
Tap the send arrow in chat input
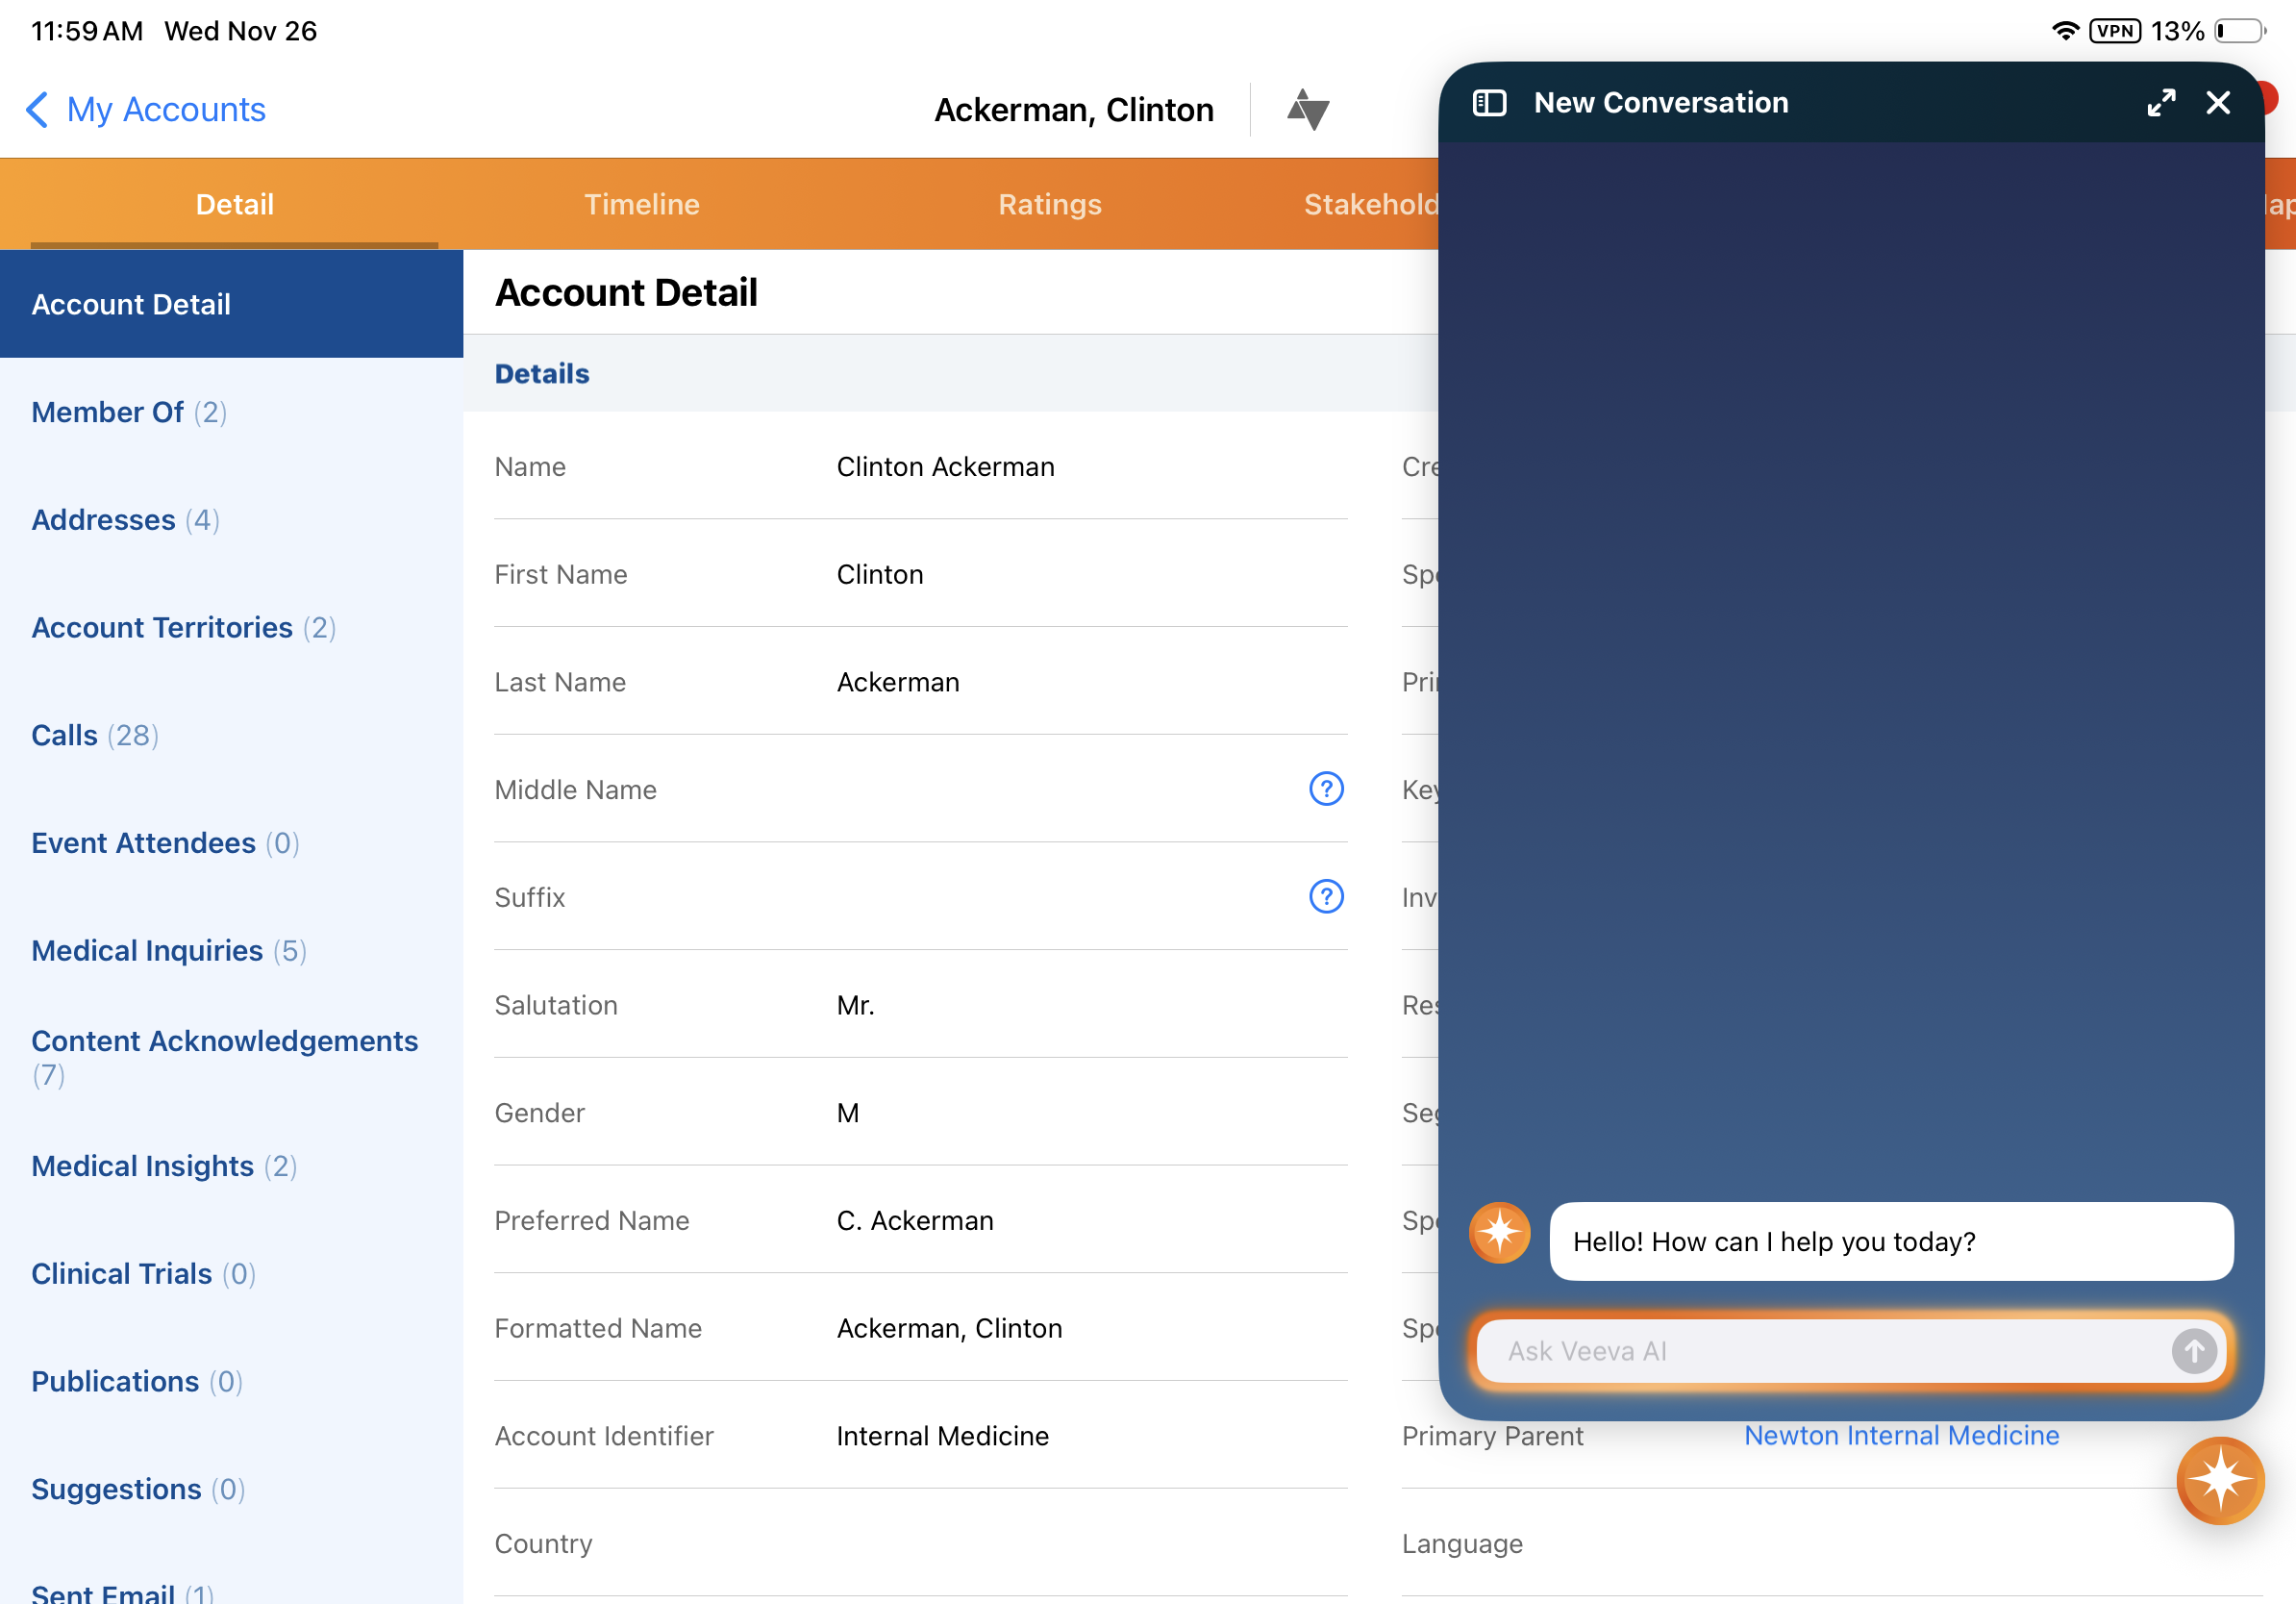point(2193,1351)
